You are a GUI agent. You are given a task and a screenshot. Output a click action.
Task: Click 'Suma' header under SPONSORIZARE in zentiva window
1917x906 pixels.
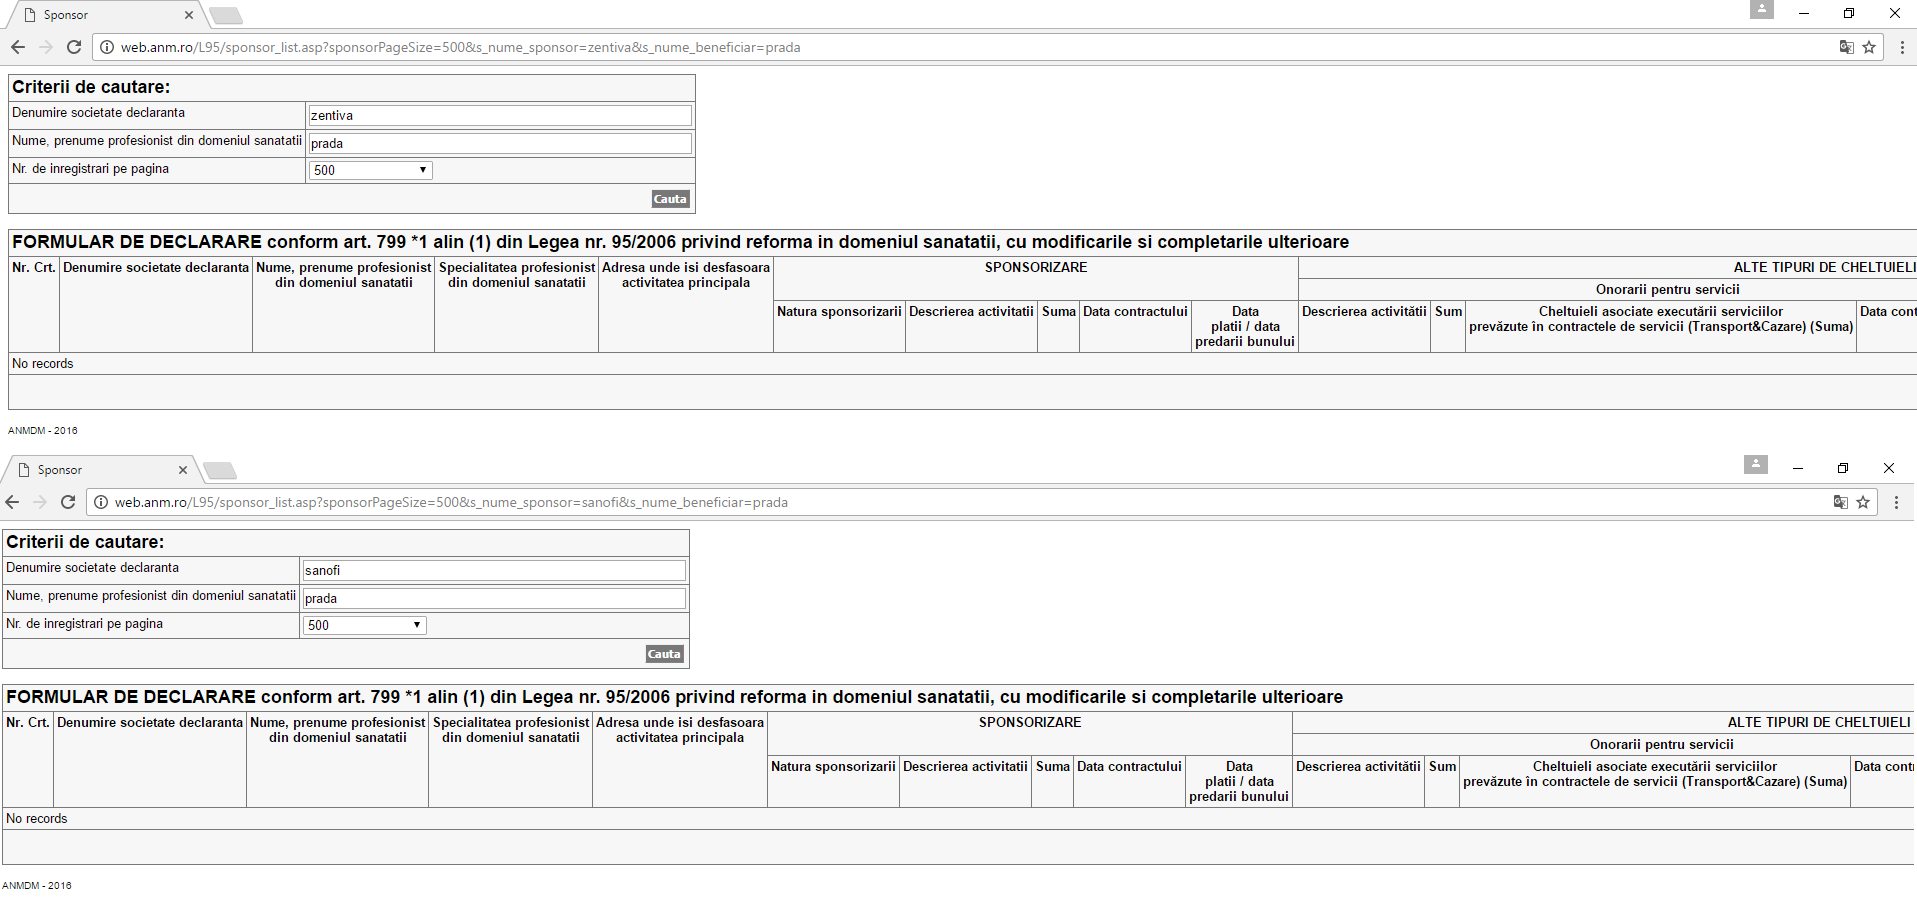tap(1059, 312)
